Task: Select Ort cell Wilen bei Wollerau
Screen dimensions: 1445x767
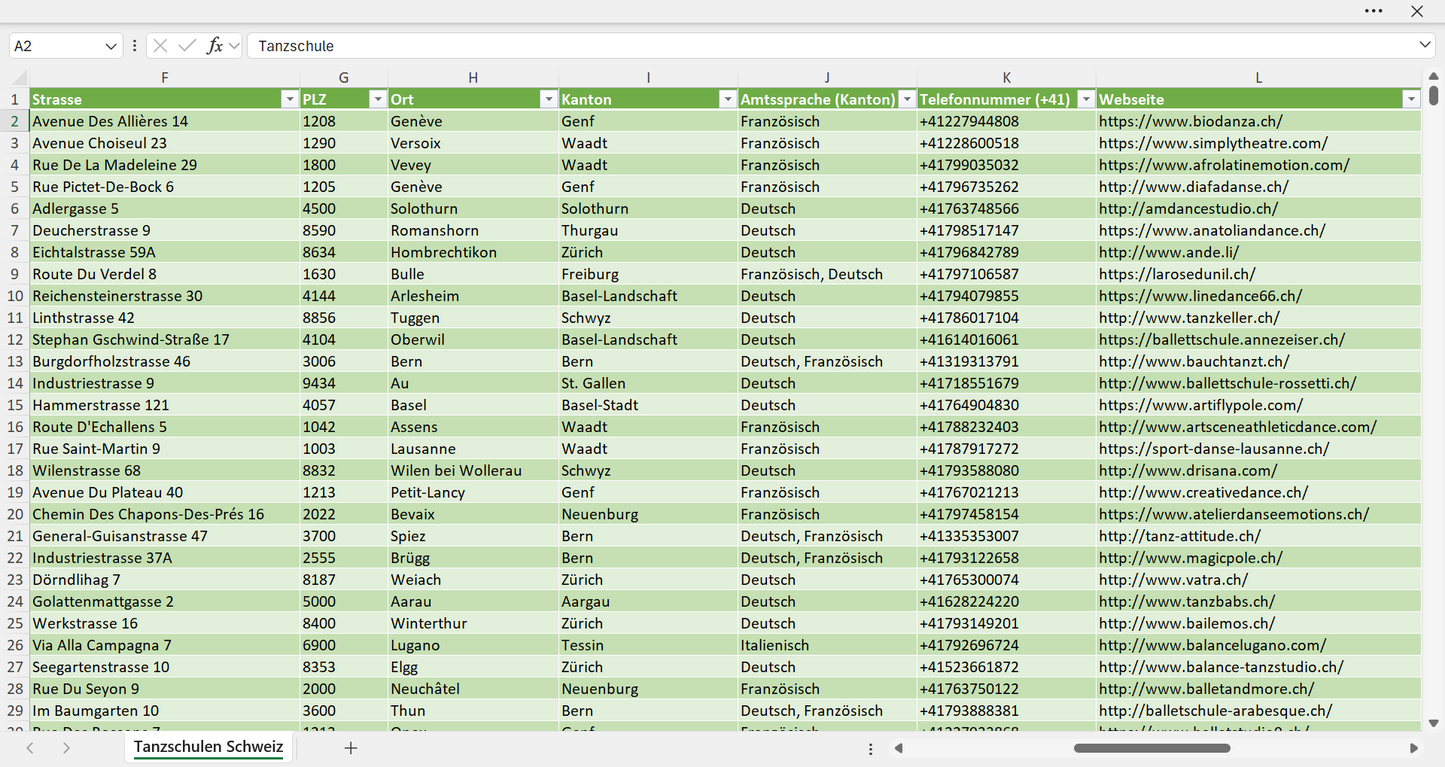Action: (473, 470)
